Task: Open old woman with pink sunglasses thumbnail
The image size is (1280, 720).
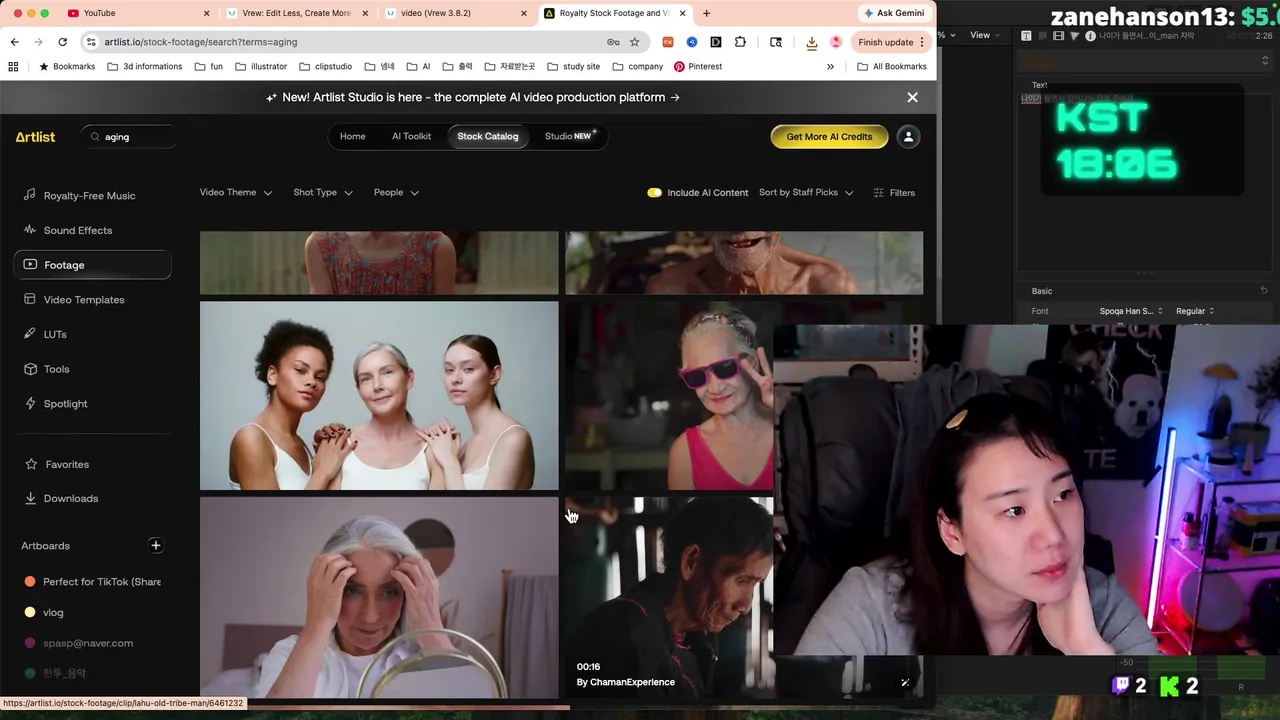Action: [x=669, y=396]
